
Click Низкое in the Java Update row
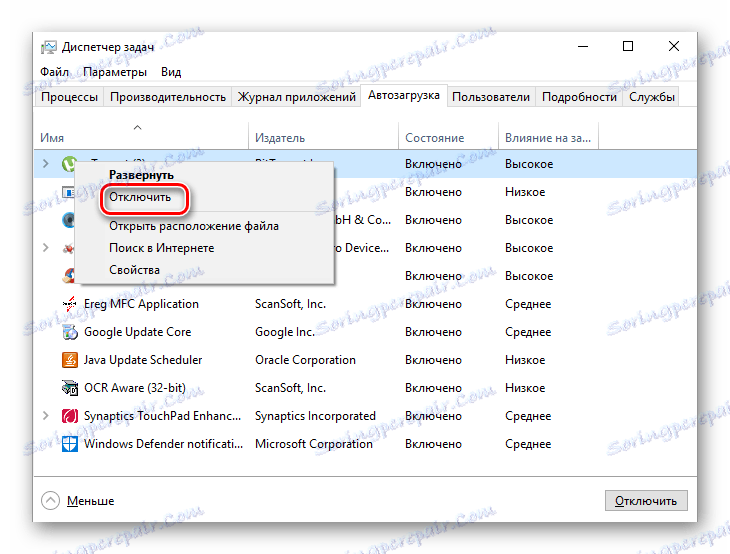(525, 360)
